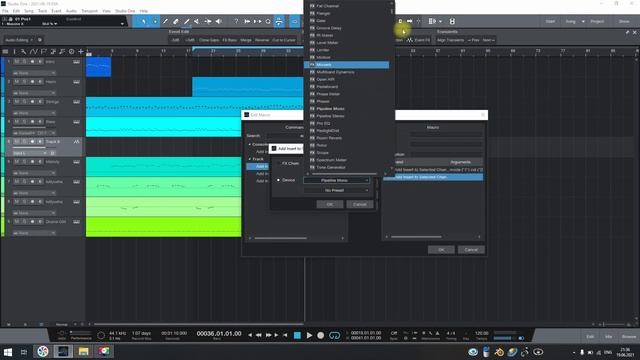Click the Search field in Edit Macro
Viewport: 640px width, 360px height.
tap(284, 136)
